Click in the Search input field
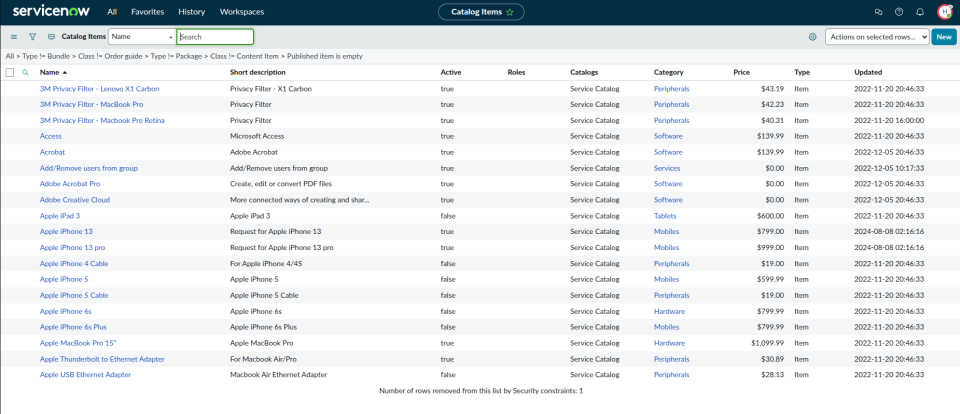The width and height of the screenshot is (960, 414). [x=215, y=37]
